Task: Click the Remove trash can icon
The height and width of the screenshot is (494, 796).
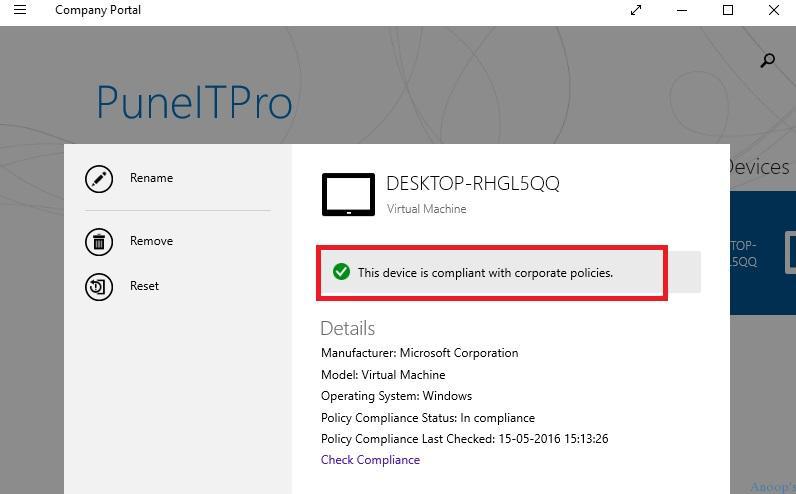Action: tap(98, 242)
